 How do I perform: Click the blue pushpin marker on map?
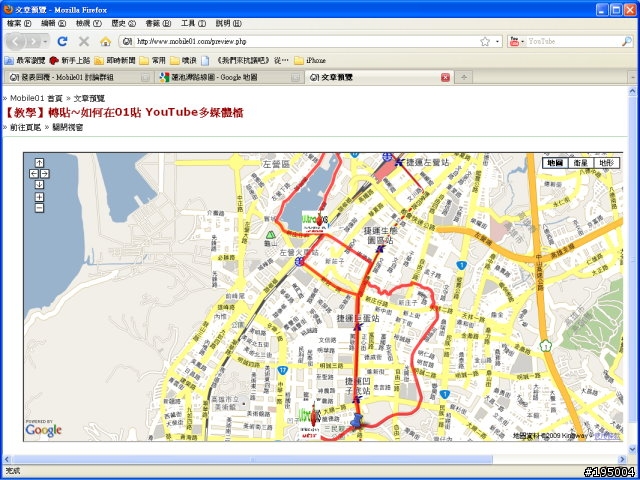356,420
